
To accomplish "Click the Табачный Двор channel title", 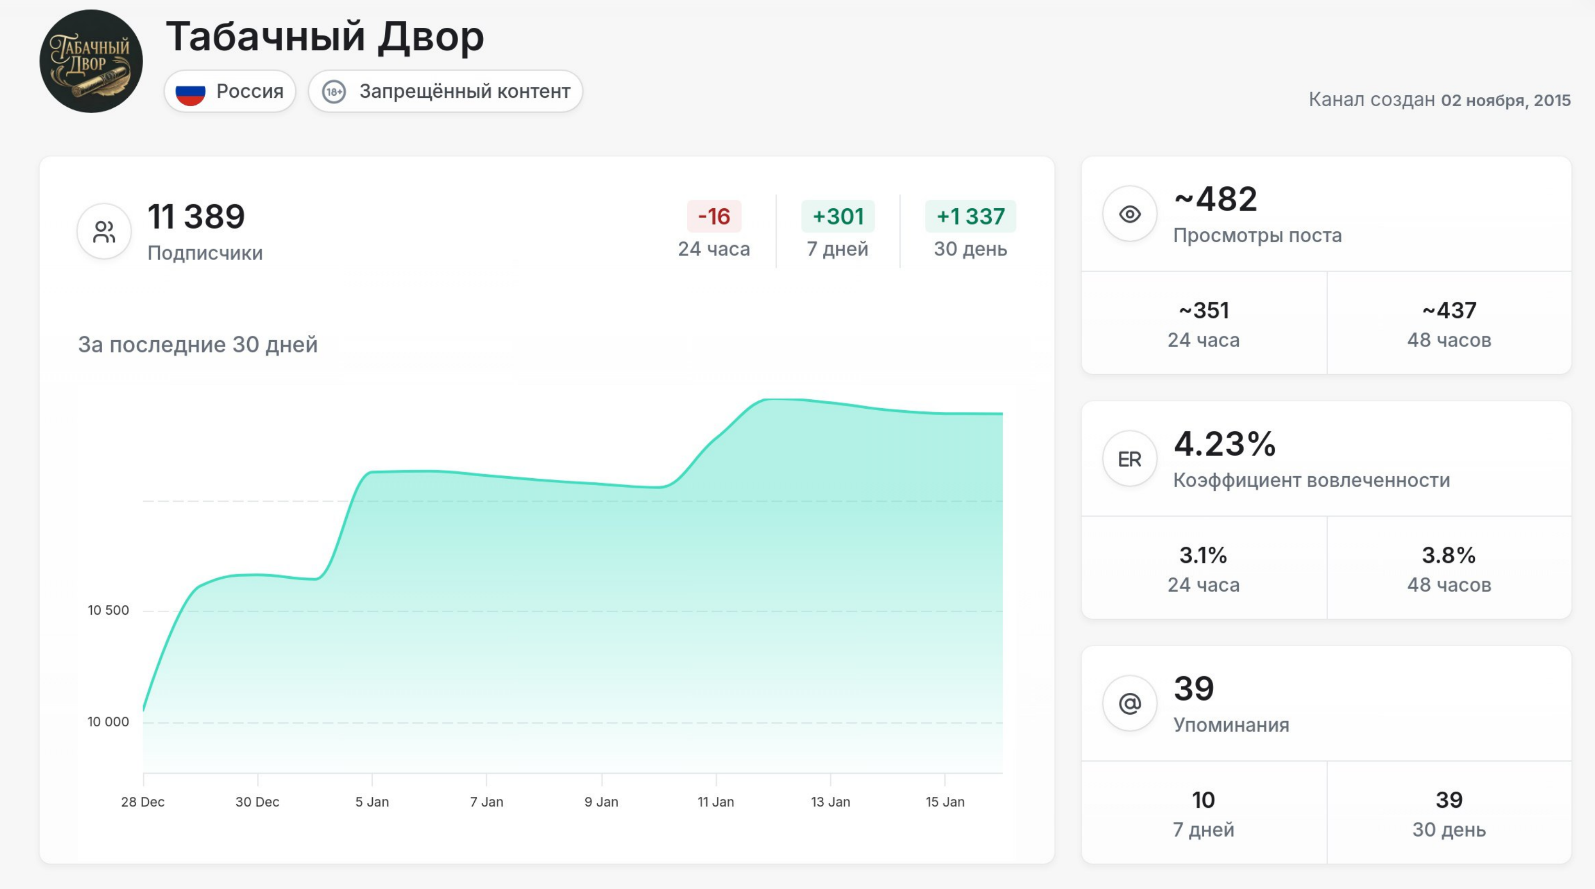I will coord(325,37).
